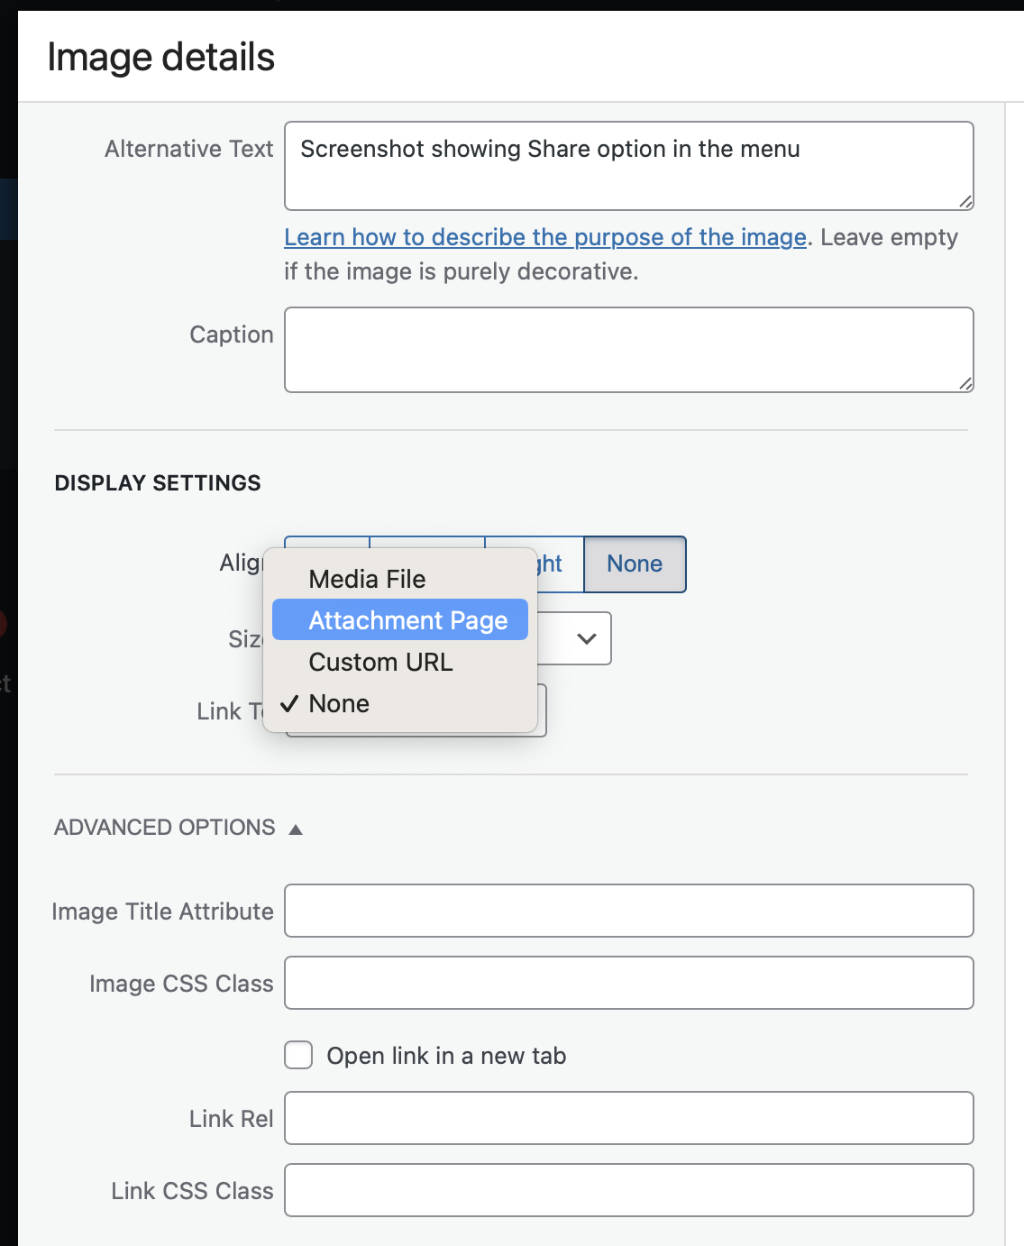Viewport: 1024px width, 1246px height.
Task: Enable Open link in a new tab
Action: (298, 1055)
